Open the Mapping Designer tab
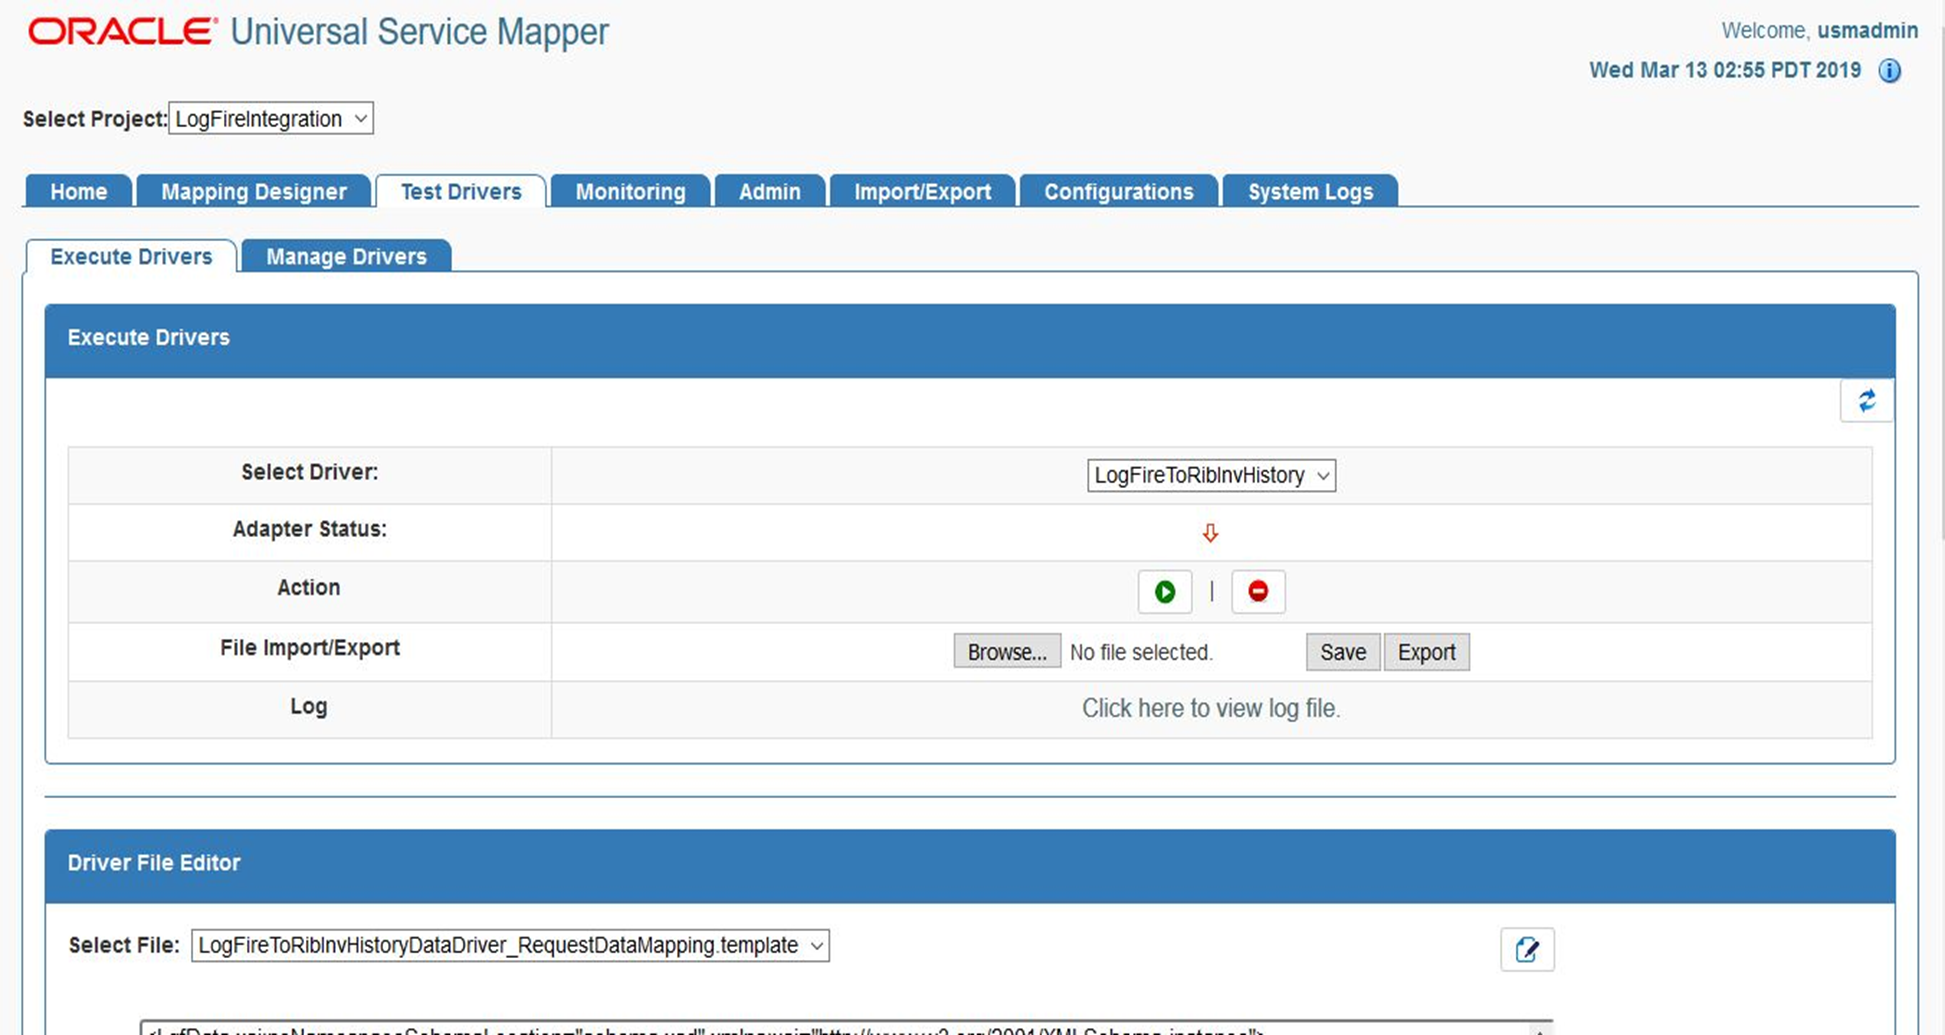Screen dimensions: 1945x1035 tap(254, 191)
